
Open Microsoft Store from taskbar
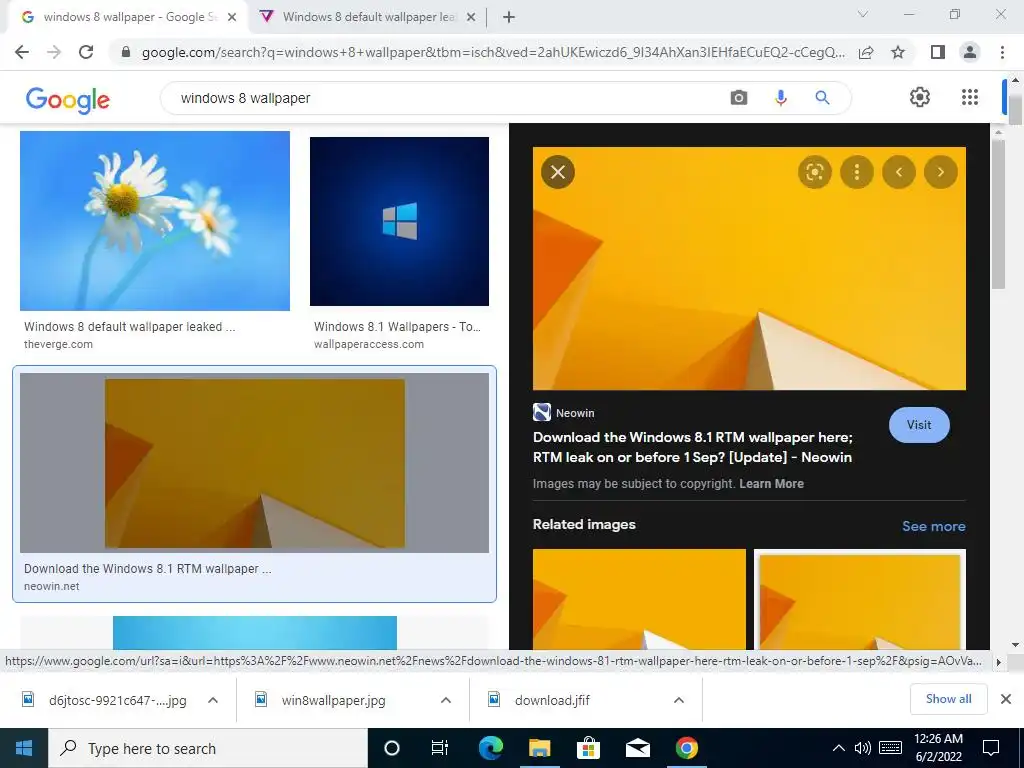pyautogui.click(x=588, y=748)
